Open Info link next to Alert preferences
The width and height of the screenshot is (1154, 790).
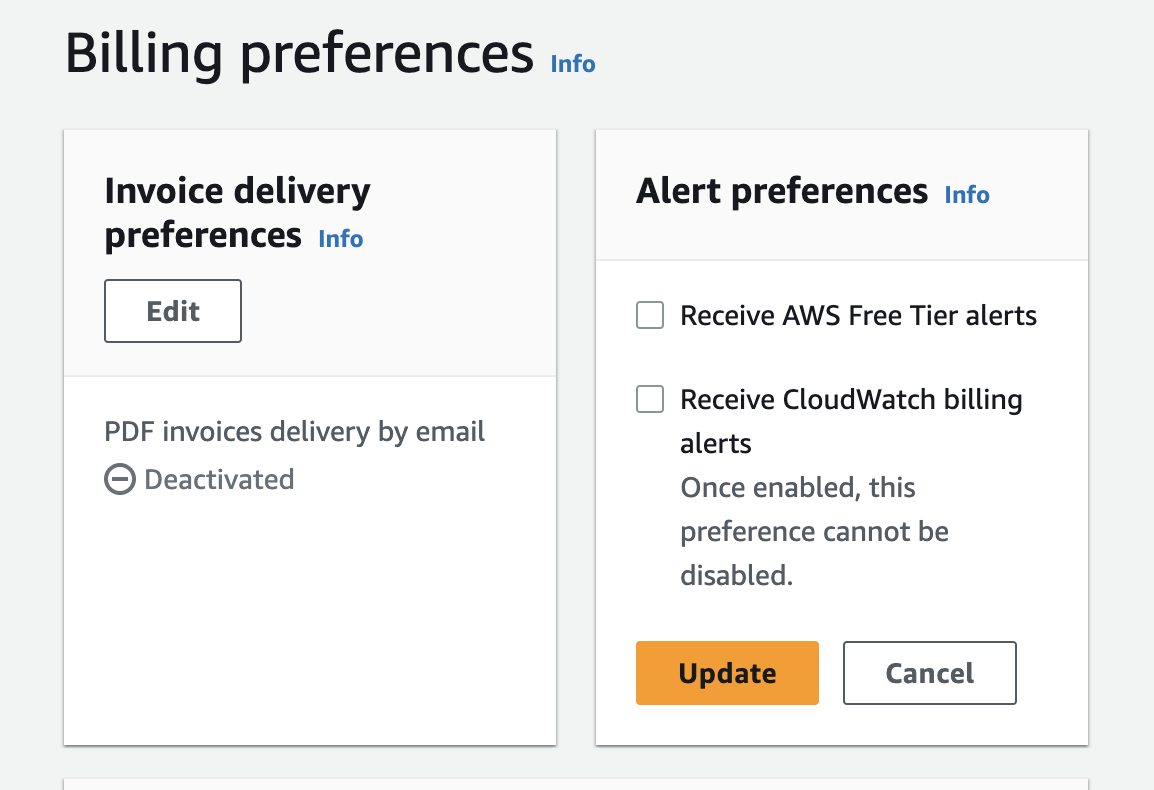(967, 195)
